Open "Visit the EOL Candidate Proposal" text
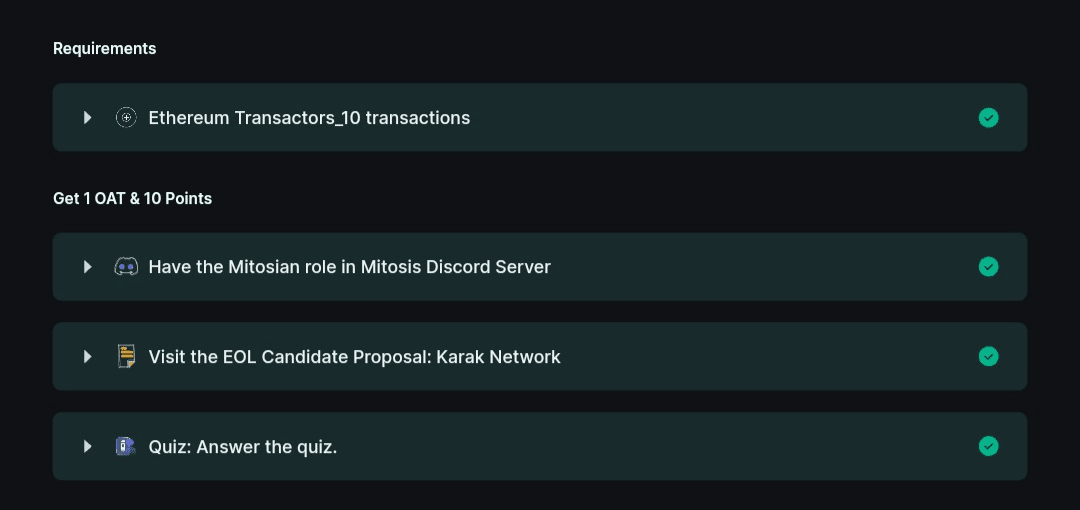Screen dimensions: 1080x510 click(354, 357)
